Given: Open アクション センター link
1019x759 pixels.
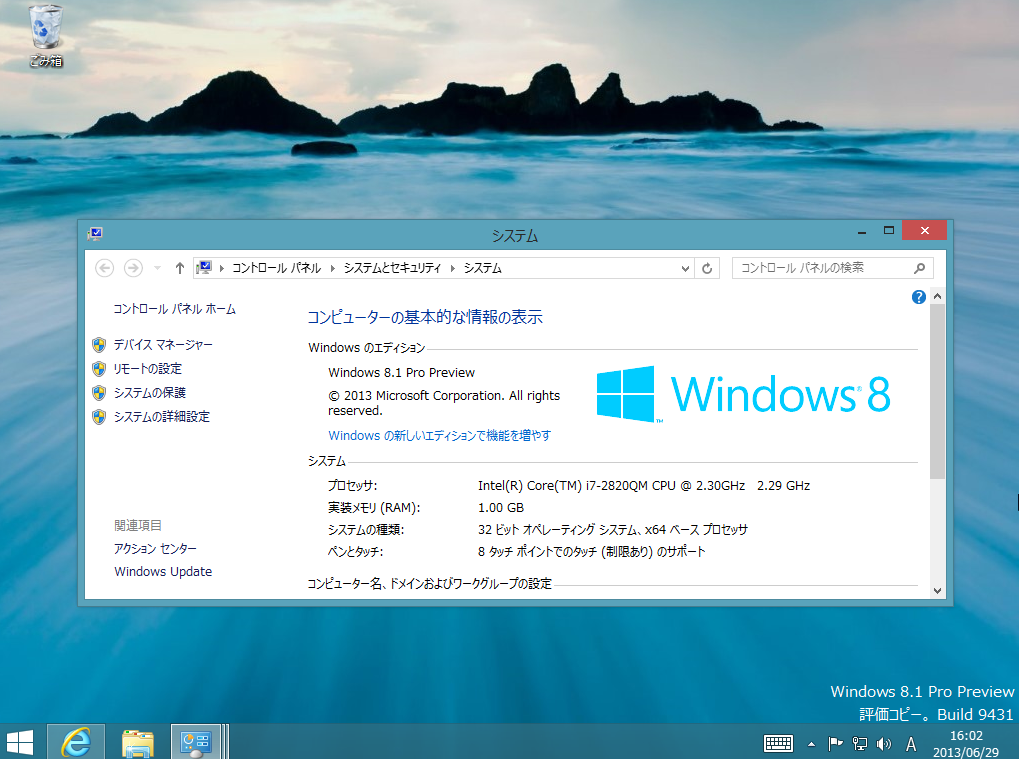Looking at the screenshot, I should pos(155,548).
